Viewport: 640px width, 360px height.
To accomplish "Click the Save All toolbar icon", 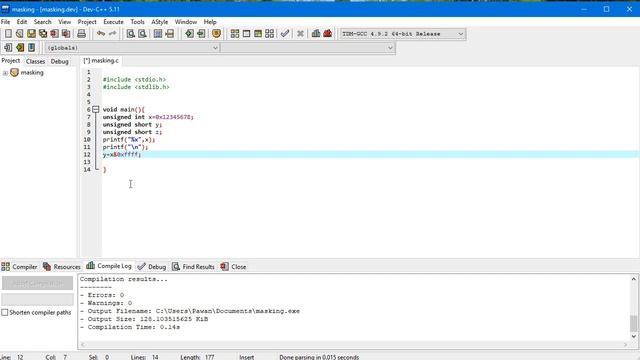I will coord(43,33).
